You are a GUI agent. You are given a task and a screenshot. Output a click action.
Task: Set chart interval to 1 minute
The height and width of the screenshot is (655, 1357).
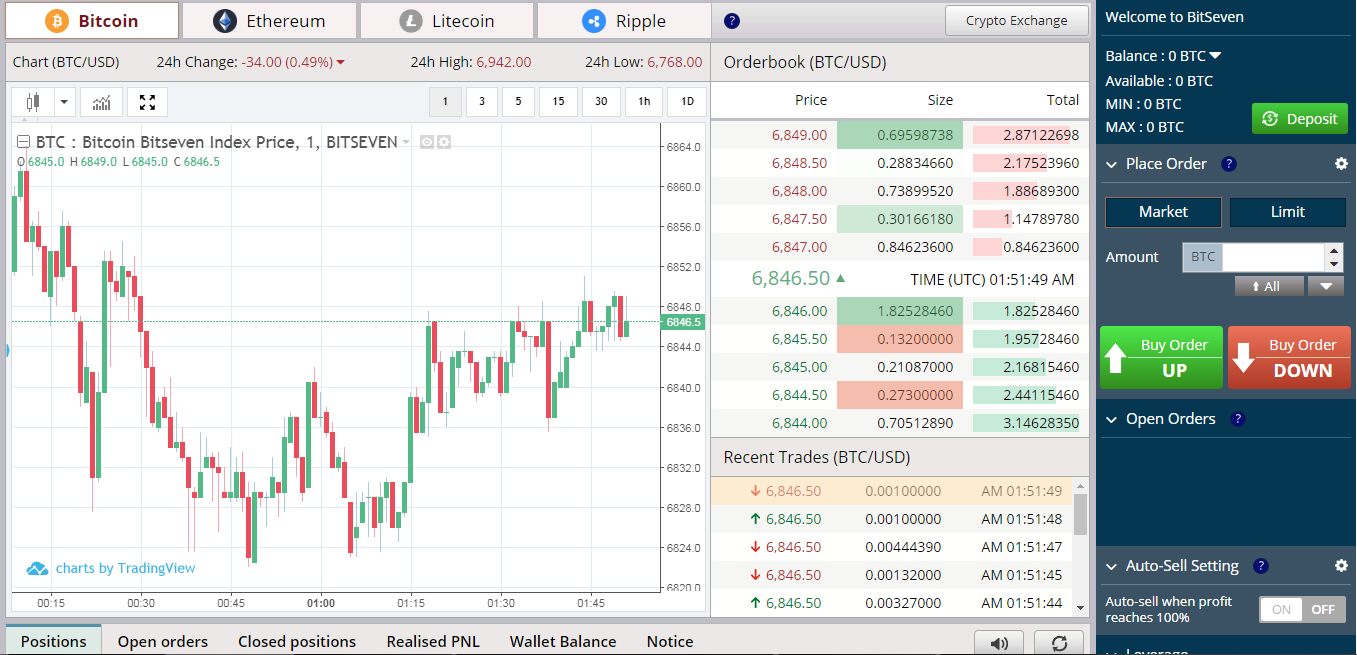(x=446, y=102)
